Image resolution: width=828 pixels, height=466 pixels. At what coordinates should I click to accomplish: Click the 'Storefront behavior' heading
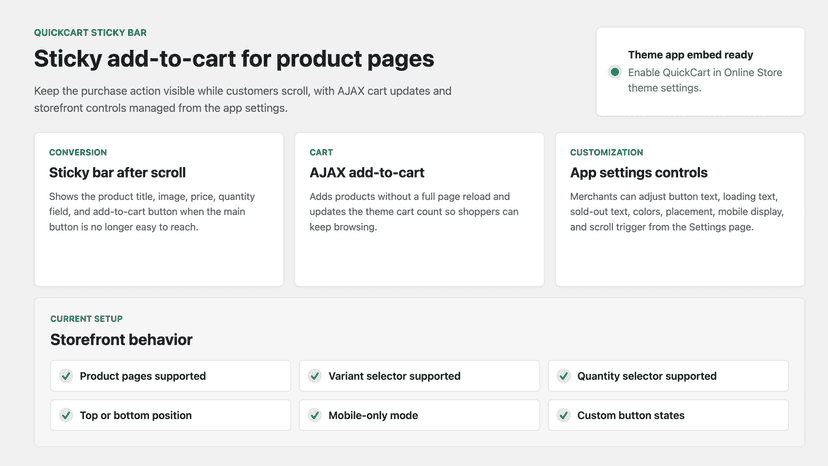pos(121,340)
